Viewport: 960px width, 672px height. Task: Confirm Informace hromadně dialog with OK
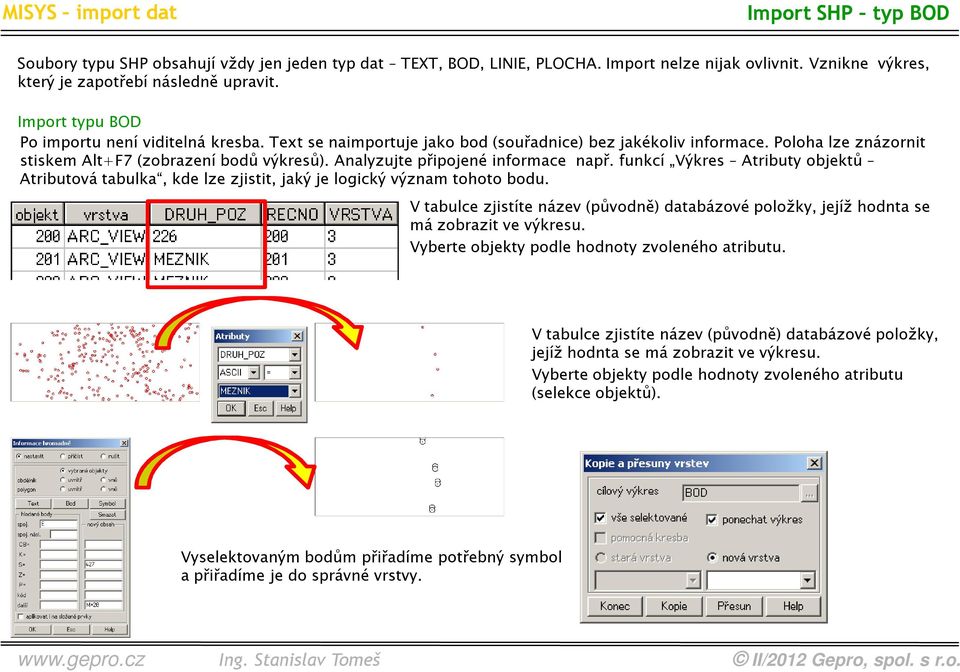[32, 629]
